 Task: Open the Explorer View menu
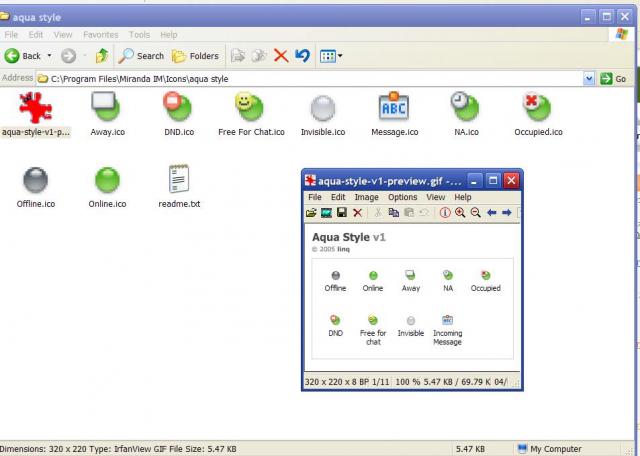click(63, 35)
